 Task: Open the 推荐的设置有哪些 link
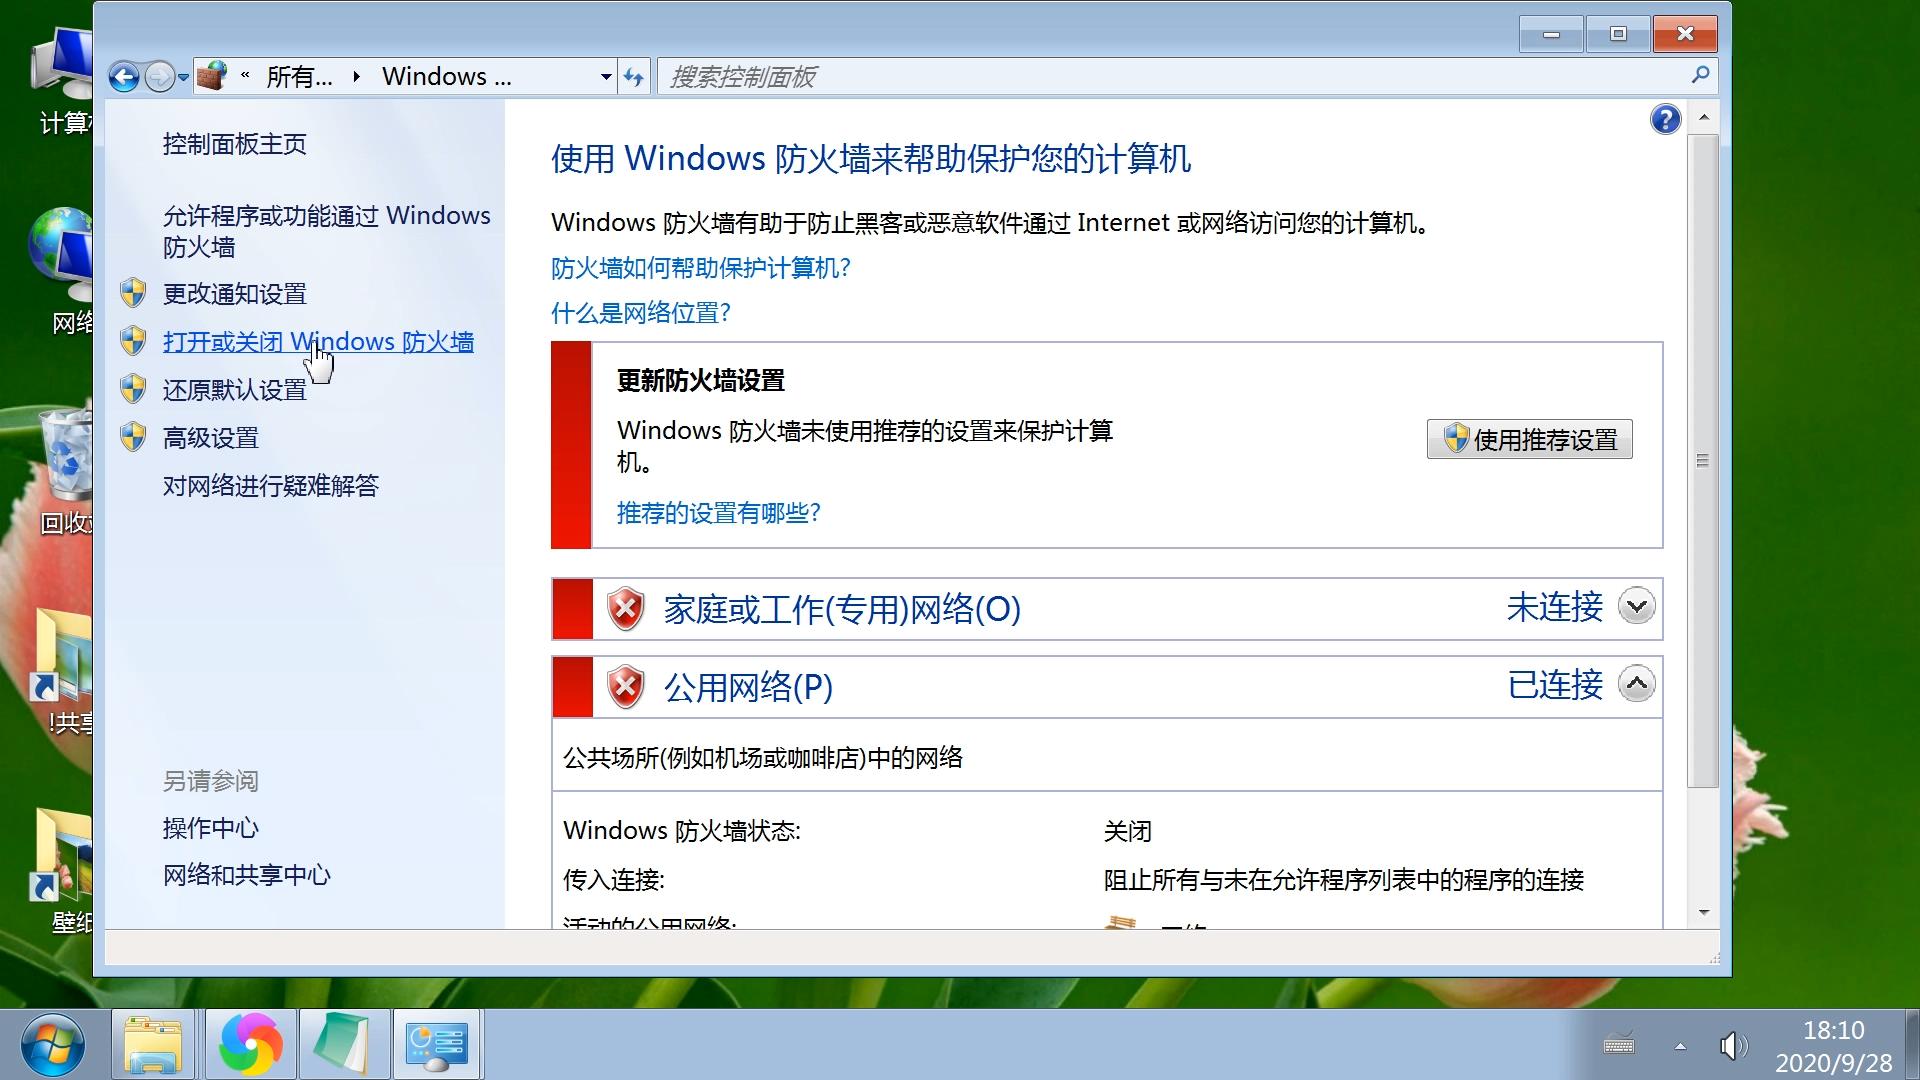[718, 513]
